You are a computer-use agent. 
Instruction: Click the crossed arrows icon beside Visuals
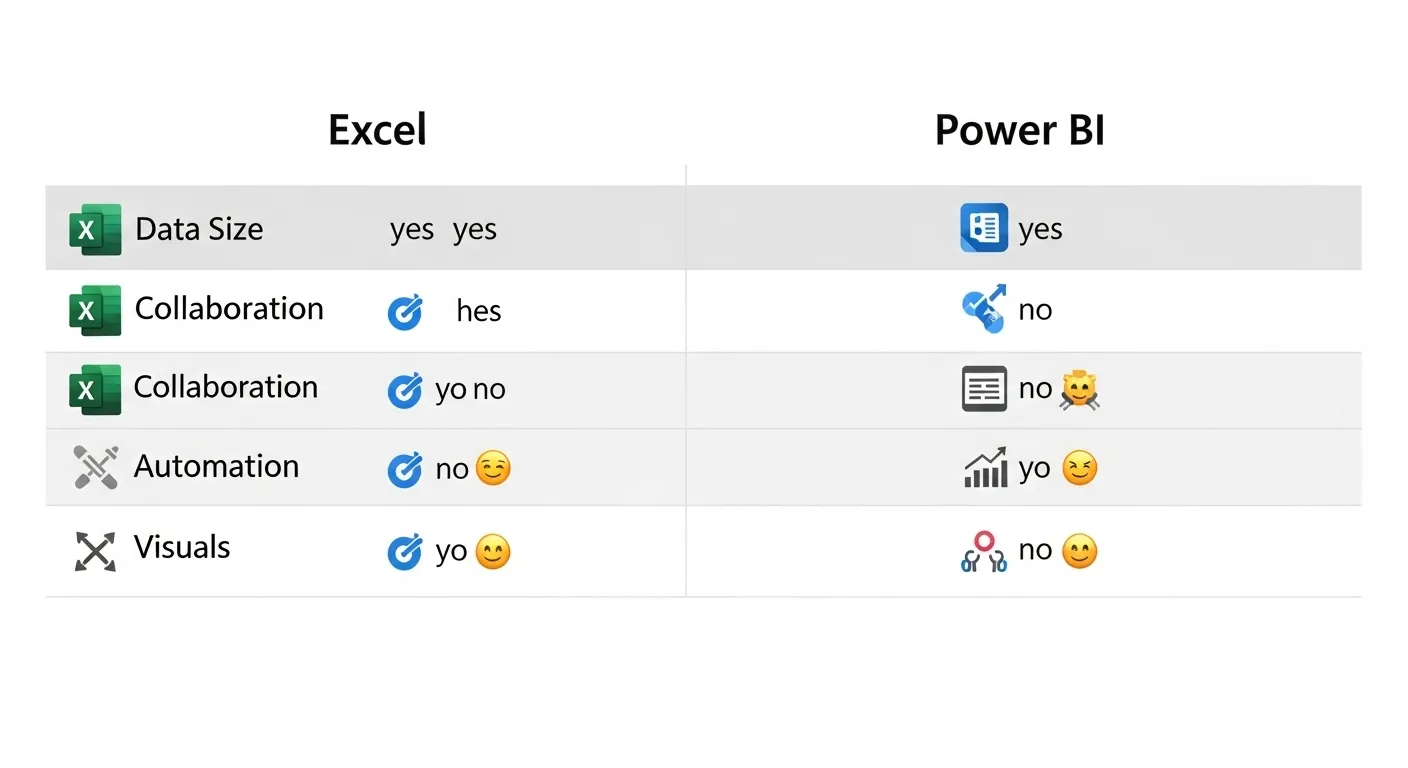click(x=95, y=551)
